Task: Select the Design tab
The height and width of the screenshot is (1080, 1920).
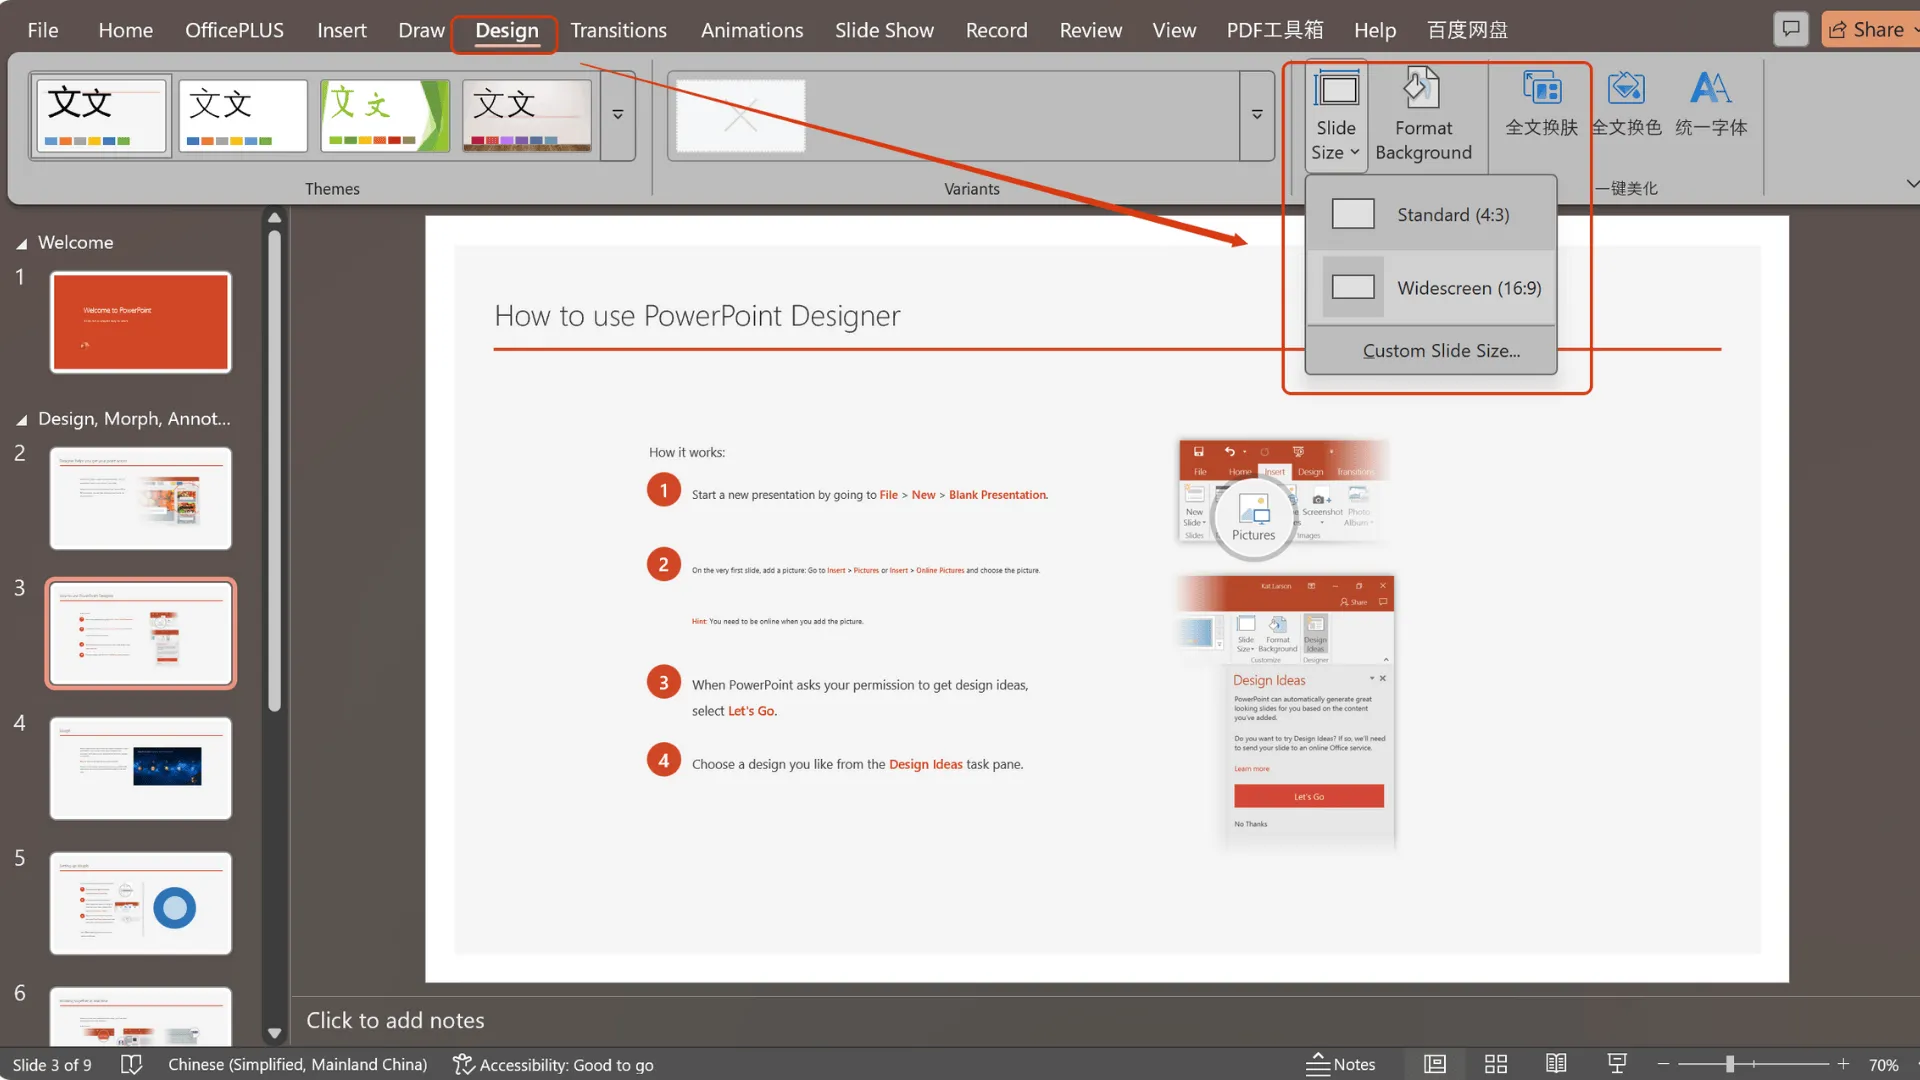Action: 506,31
